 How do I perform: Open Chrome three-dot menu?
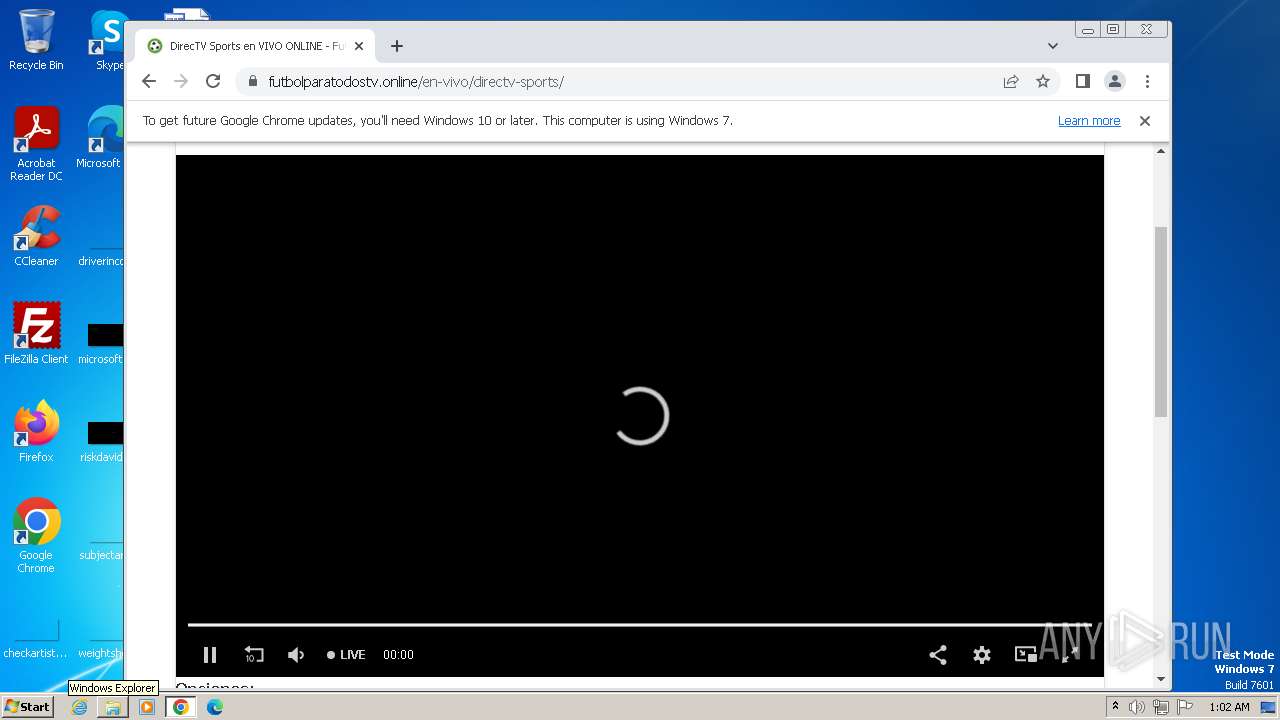(1147, 81)
